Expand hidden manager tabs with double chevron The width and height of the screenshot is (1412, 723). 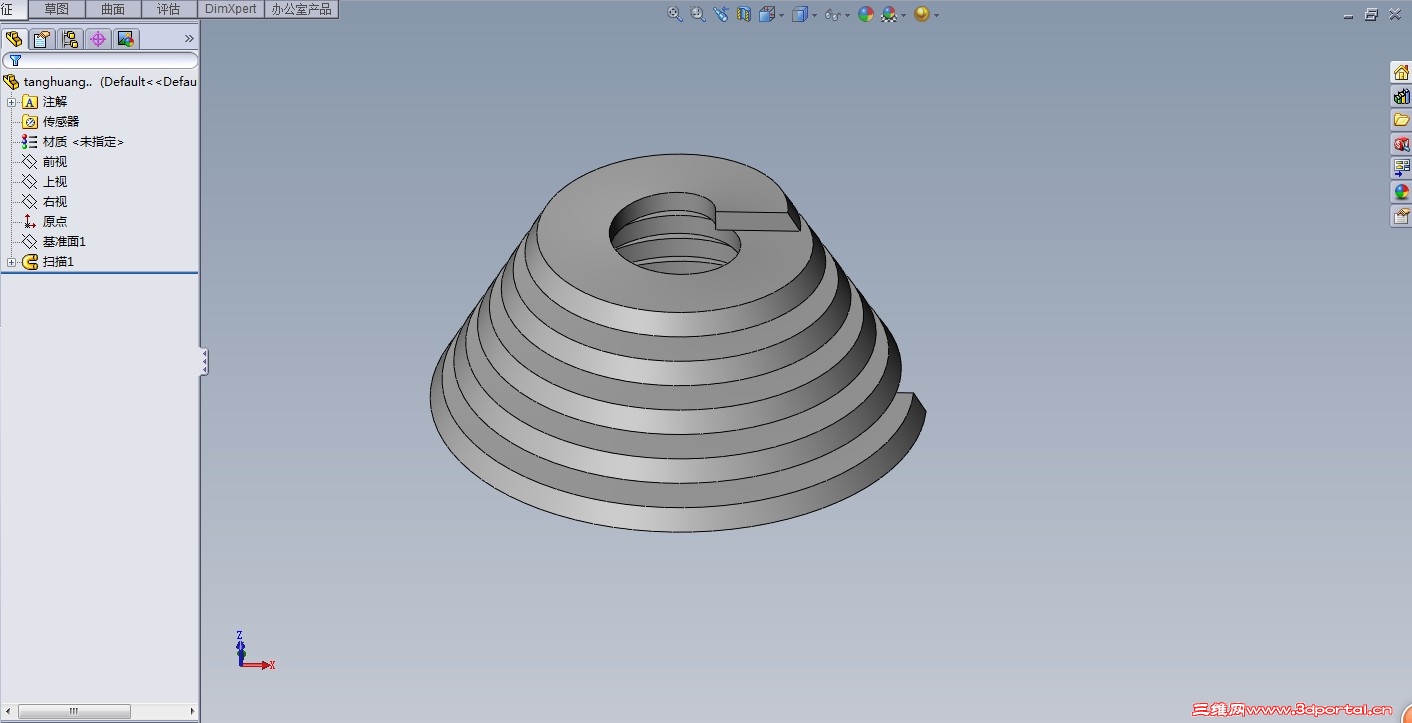point(189,39)
